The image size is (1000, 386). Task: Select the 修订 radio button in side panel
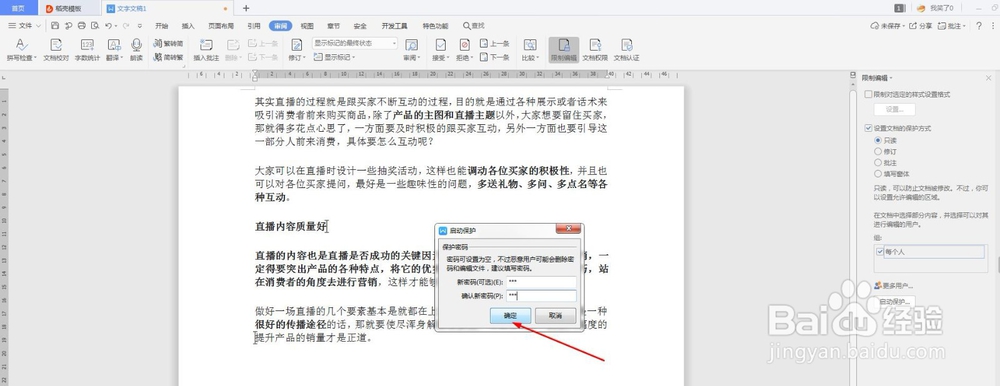(x=878, y=151)
